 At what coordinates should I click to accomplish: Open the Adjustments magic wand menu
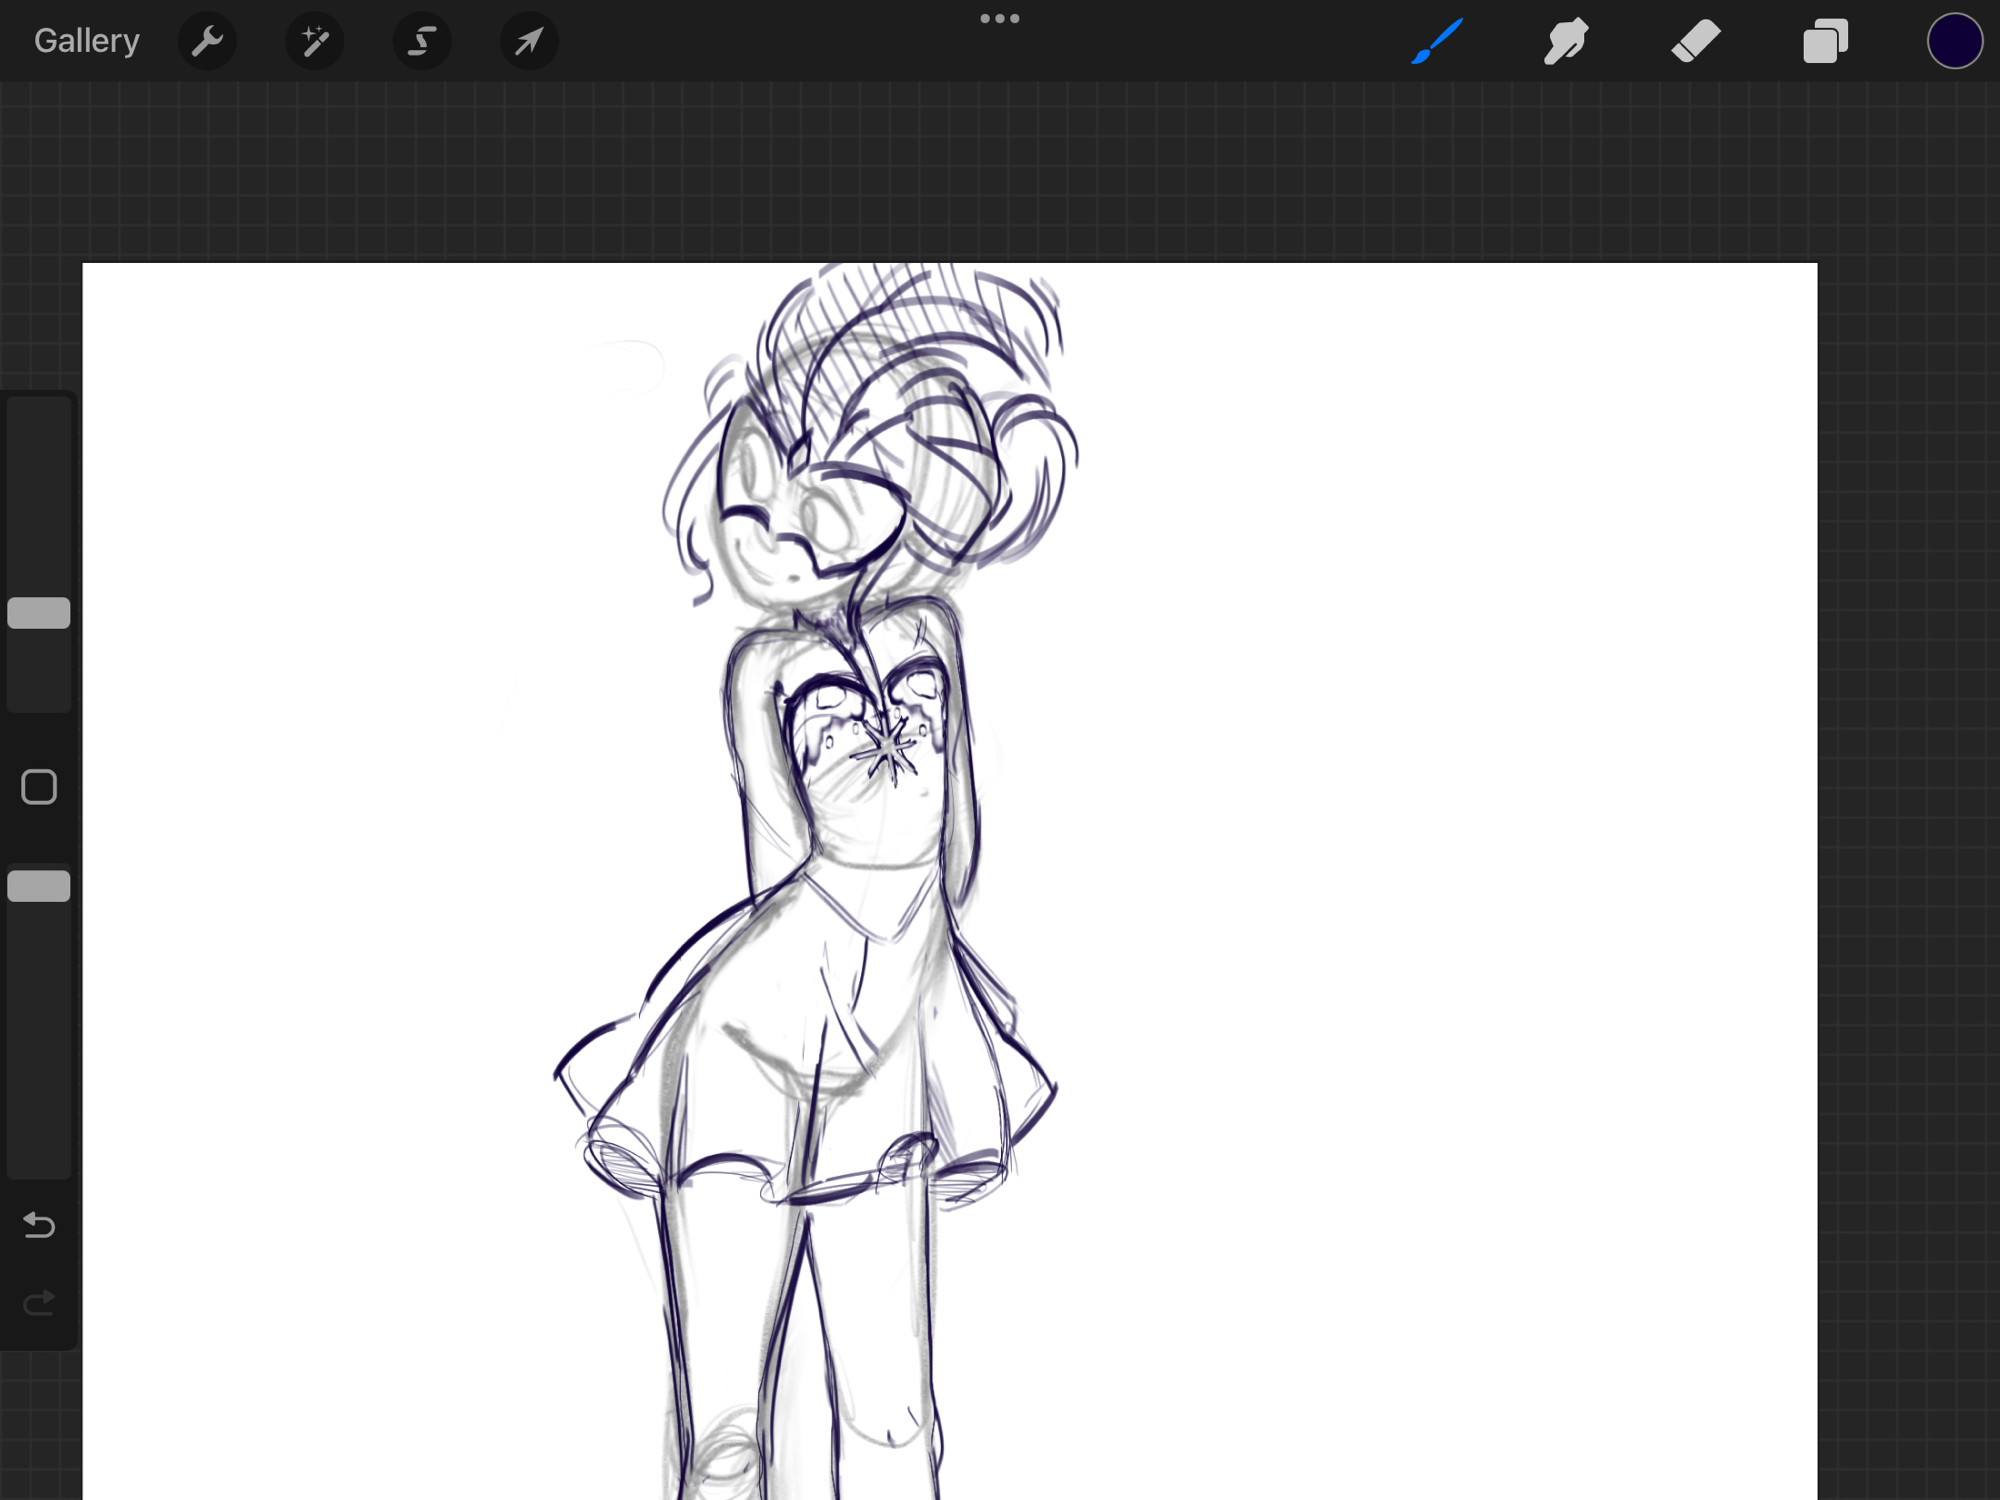314,42
